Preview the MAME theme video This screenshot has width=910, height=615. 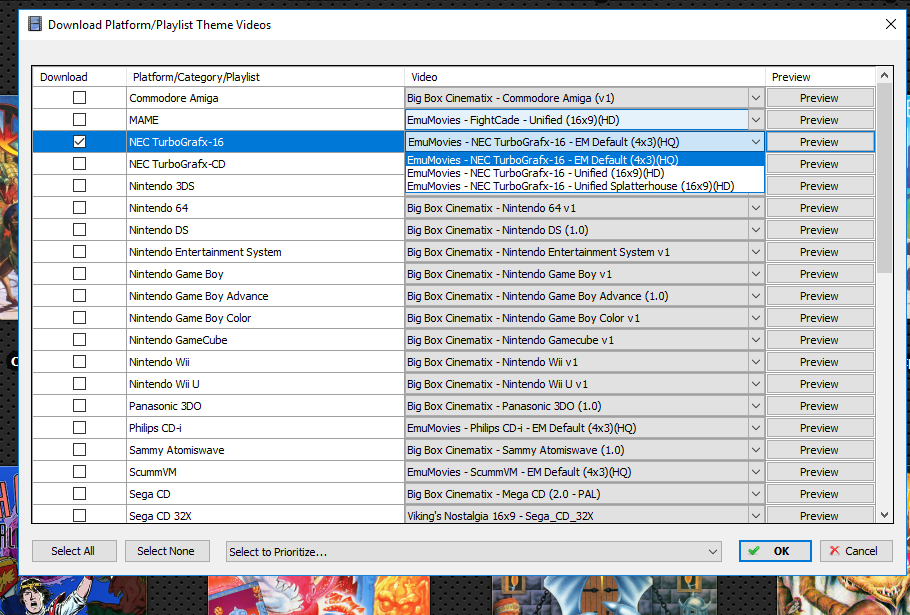tap(820, 120)
